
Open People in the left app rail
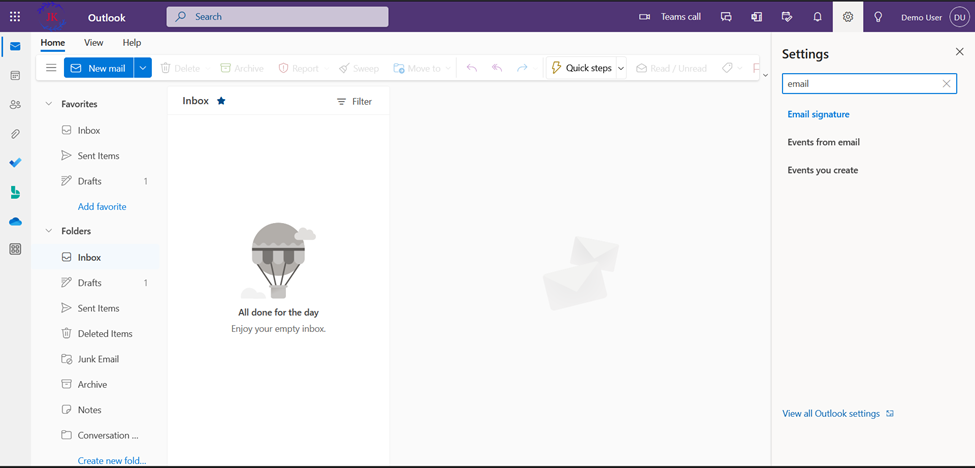[16, 105]
